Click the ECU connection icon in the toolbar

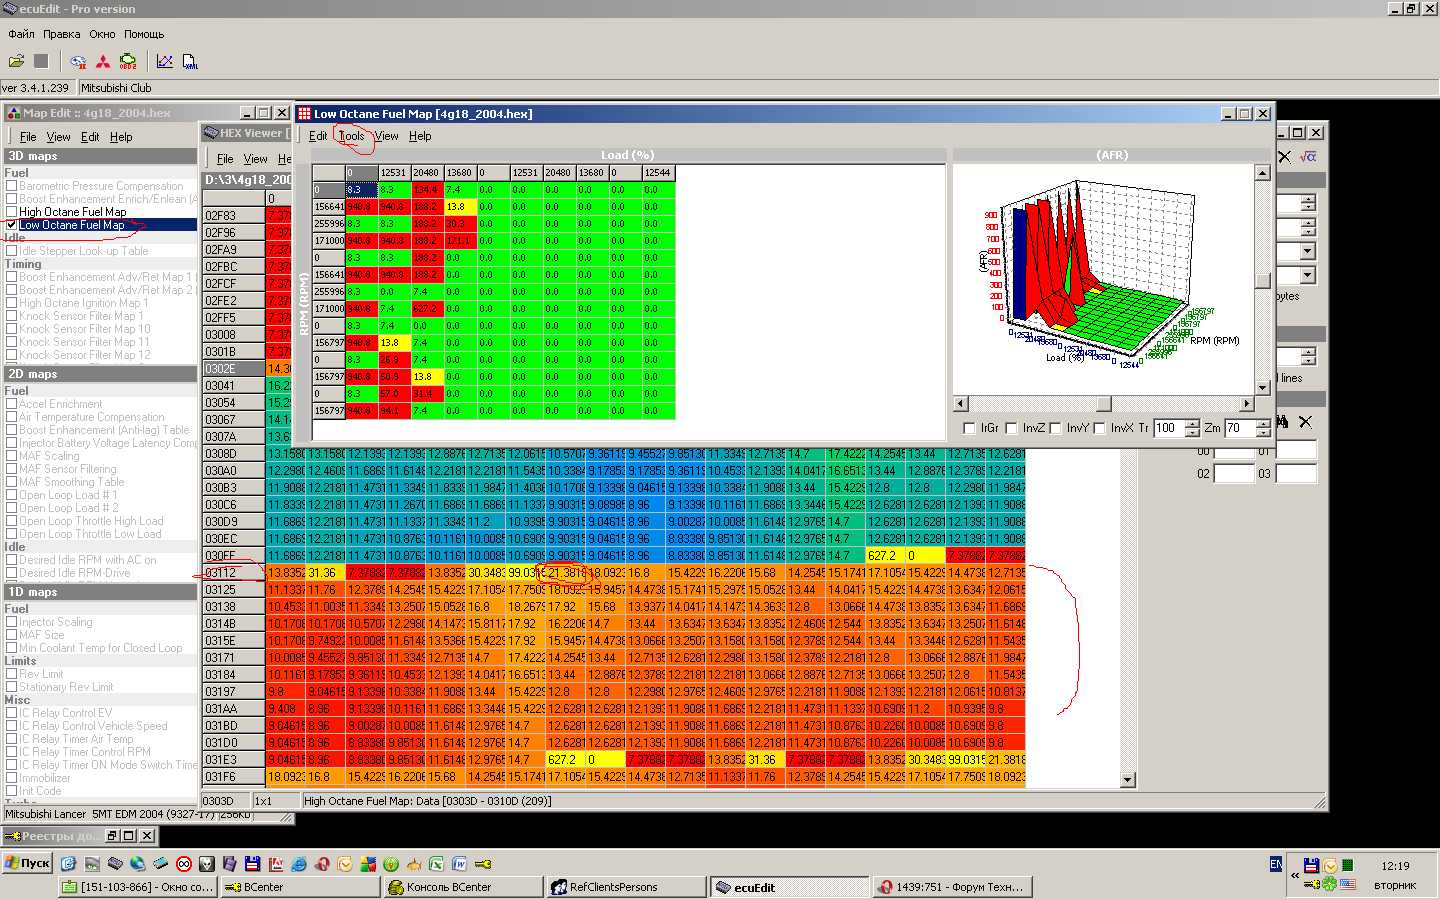pos(78,62)
